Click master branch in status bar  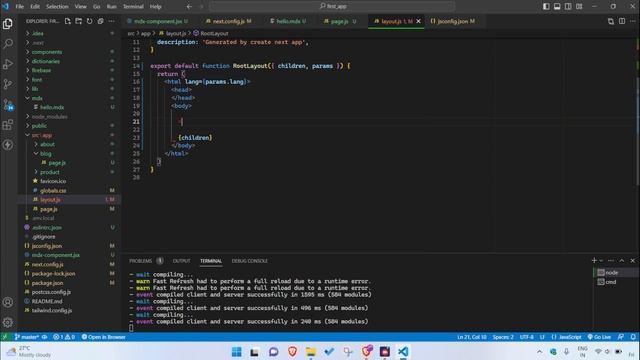click(x=27, y=337)
